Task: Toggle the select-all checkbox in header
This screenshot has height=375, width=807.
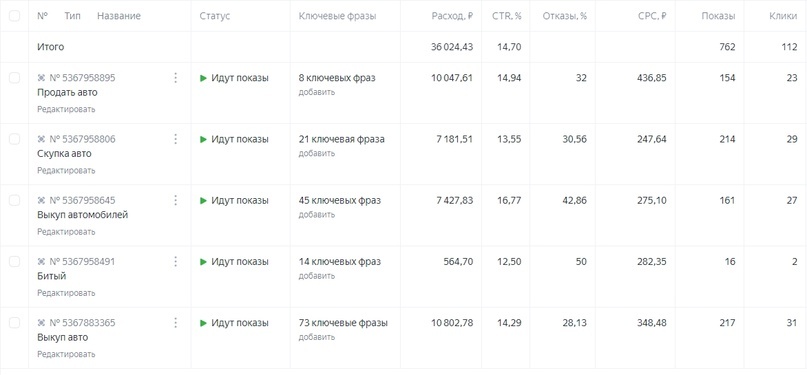Action: 14,16
